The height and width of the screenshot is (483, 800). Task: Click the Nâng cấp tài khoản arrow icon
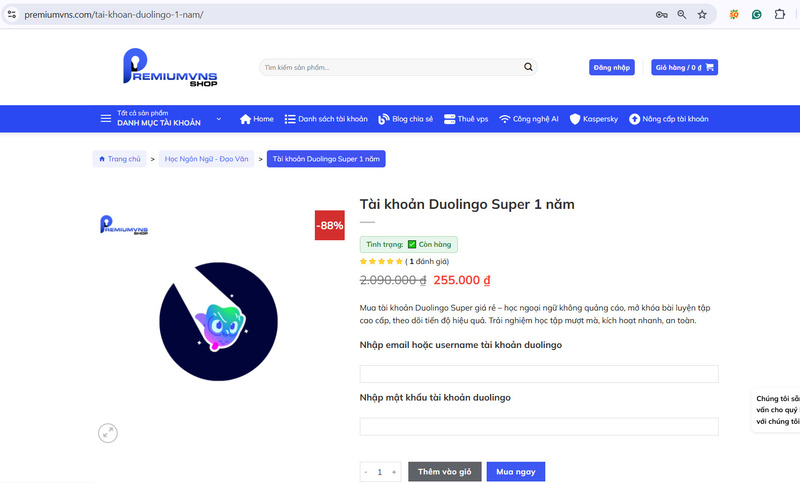tap(634, 119)
